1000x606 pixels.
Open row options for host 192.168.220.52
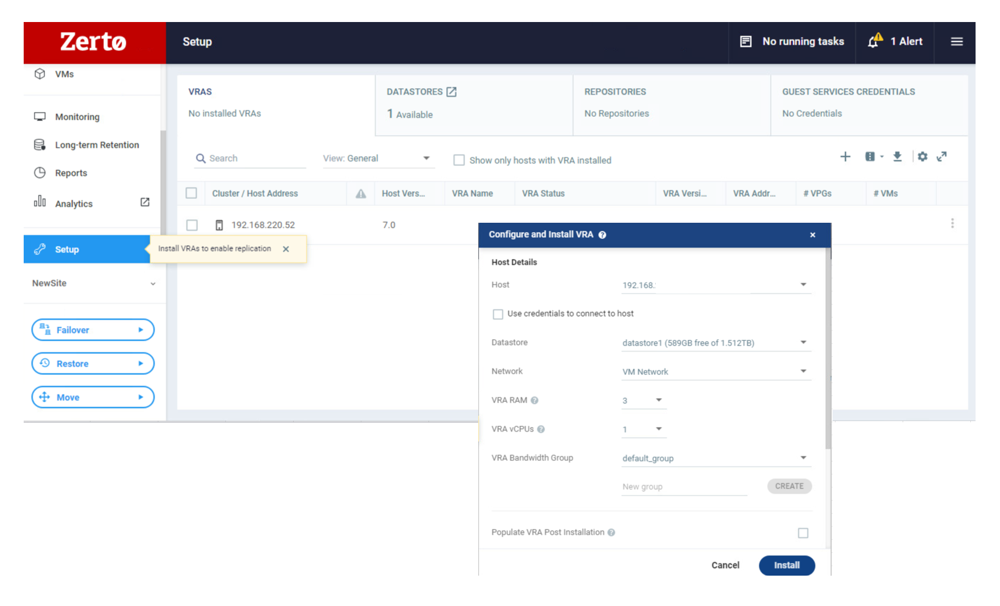(952, 223)
